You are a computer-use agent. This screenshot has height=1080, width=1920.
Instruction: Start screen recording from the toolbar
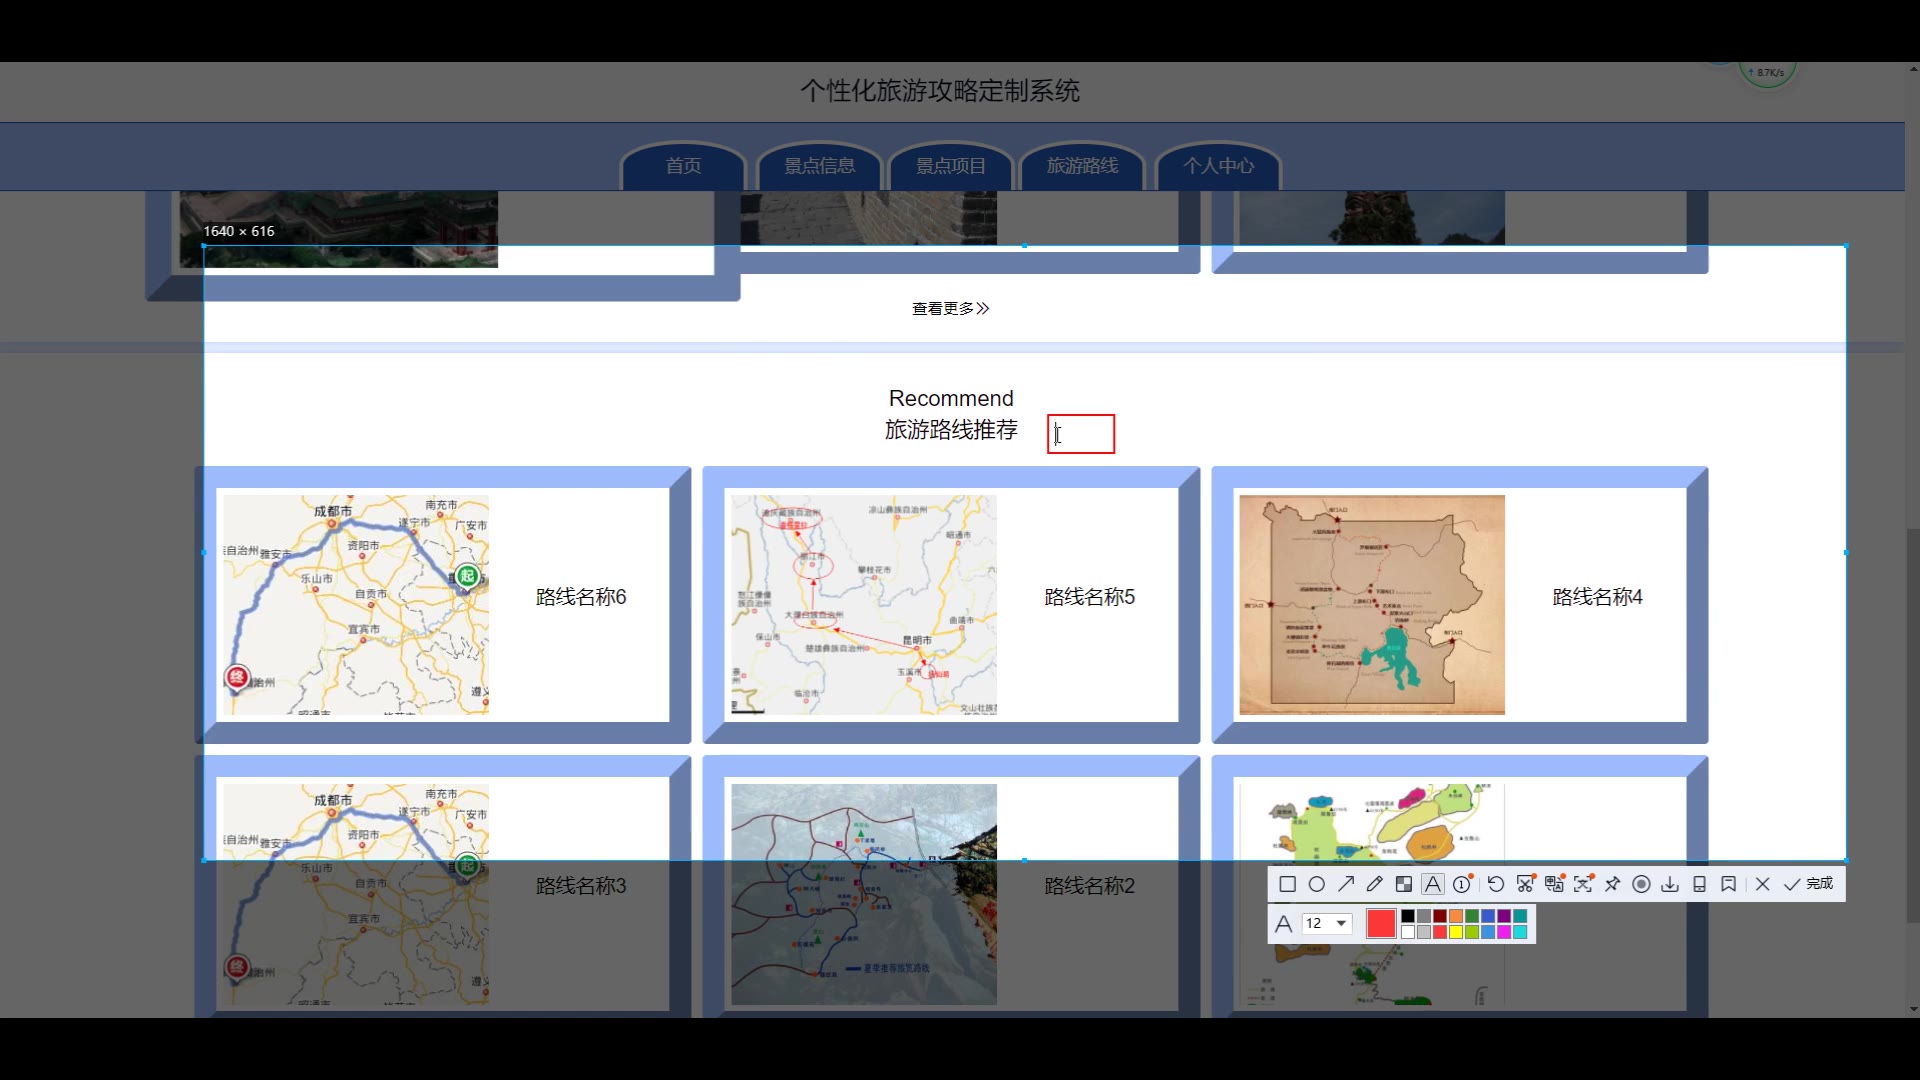pos(1641,884)
